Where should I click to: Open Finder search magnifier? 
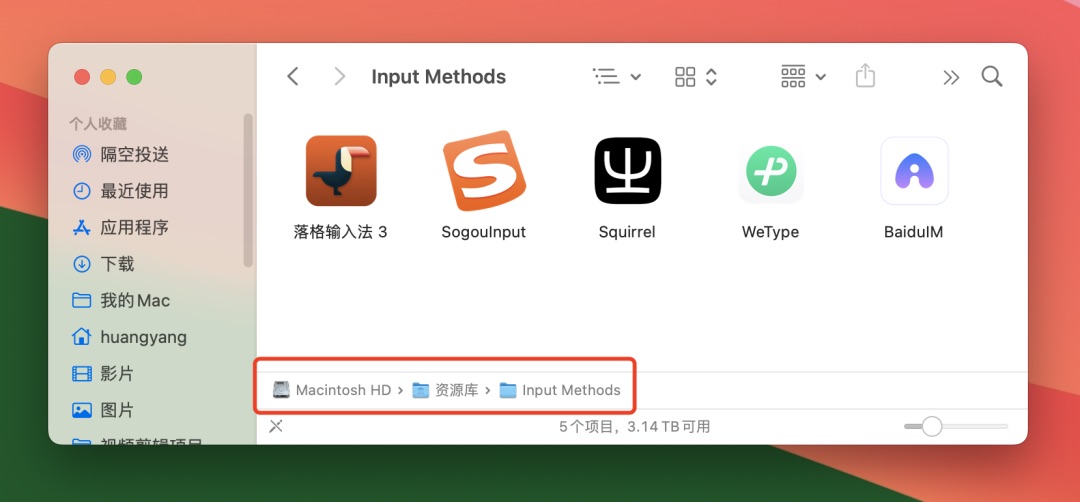point(992,76)
